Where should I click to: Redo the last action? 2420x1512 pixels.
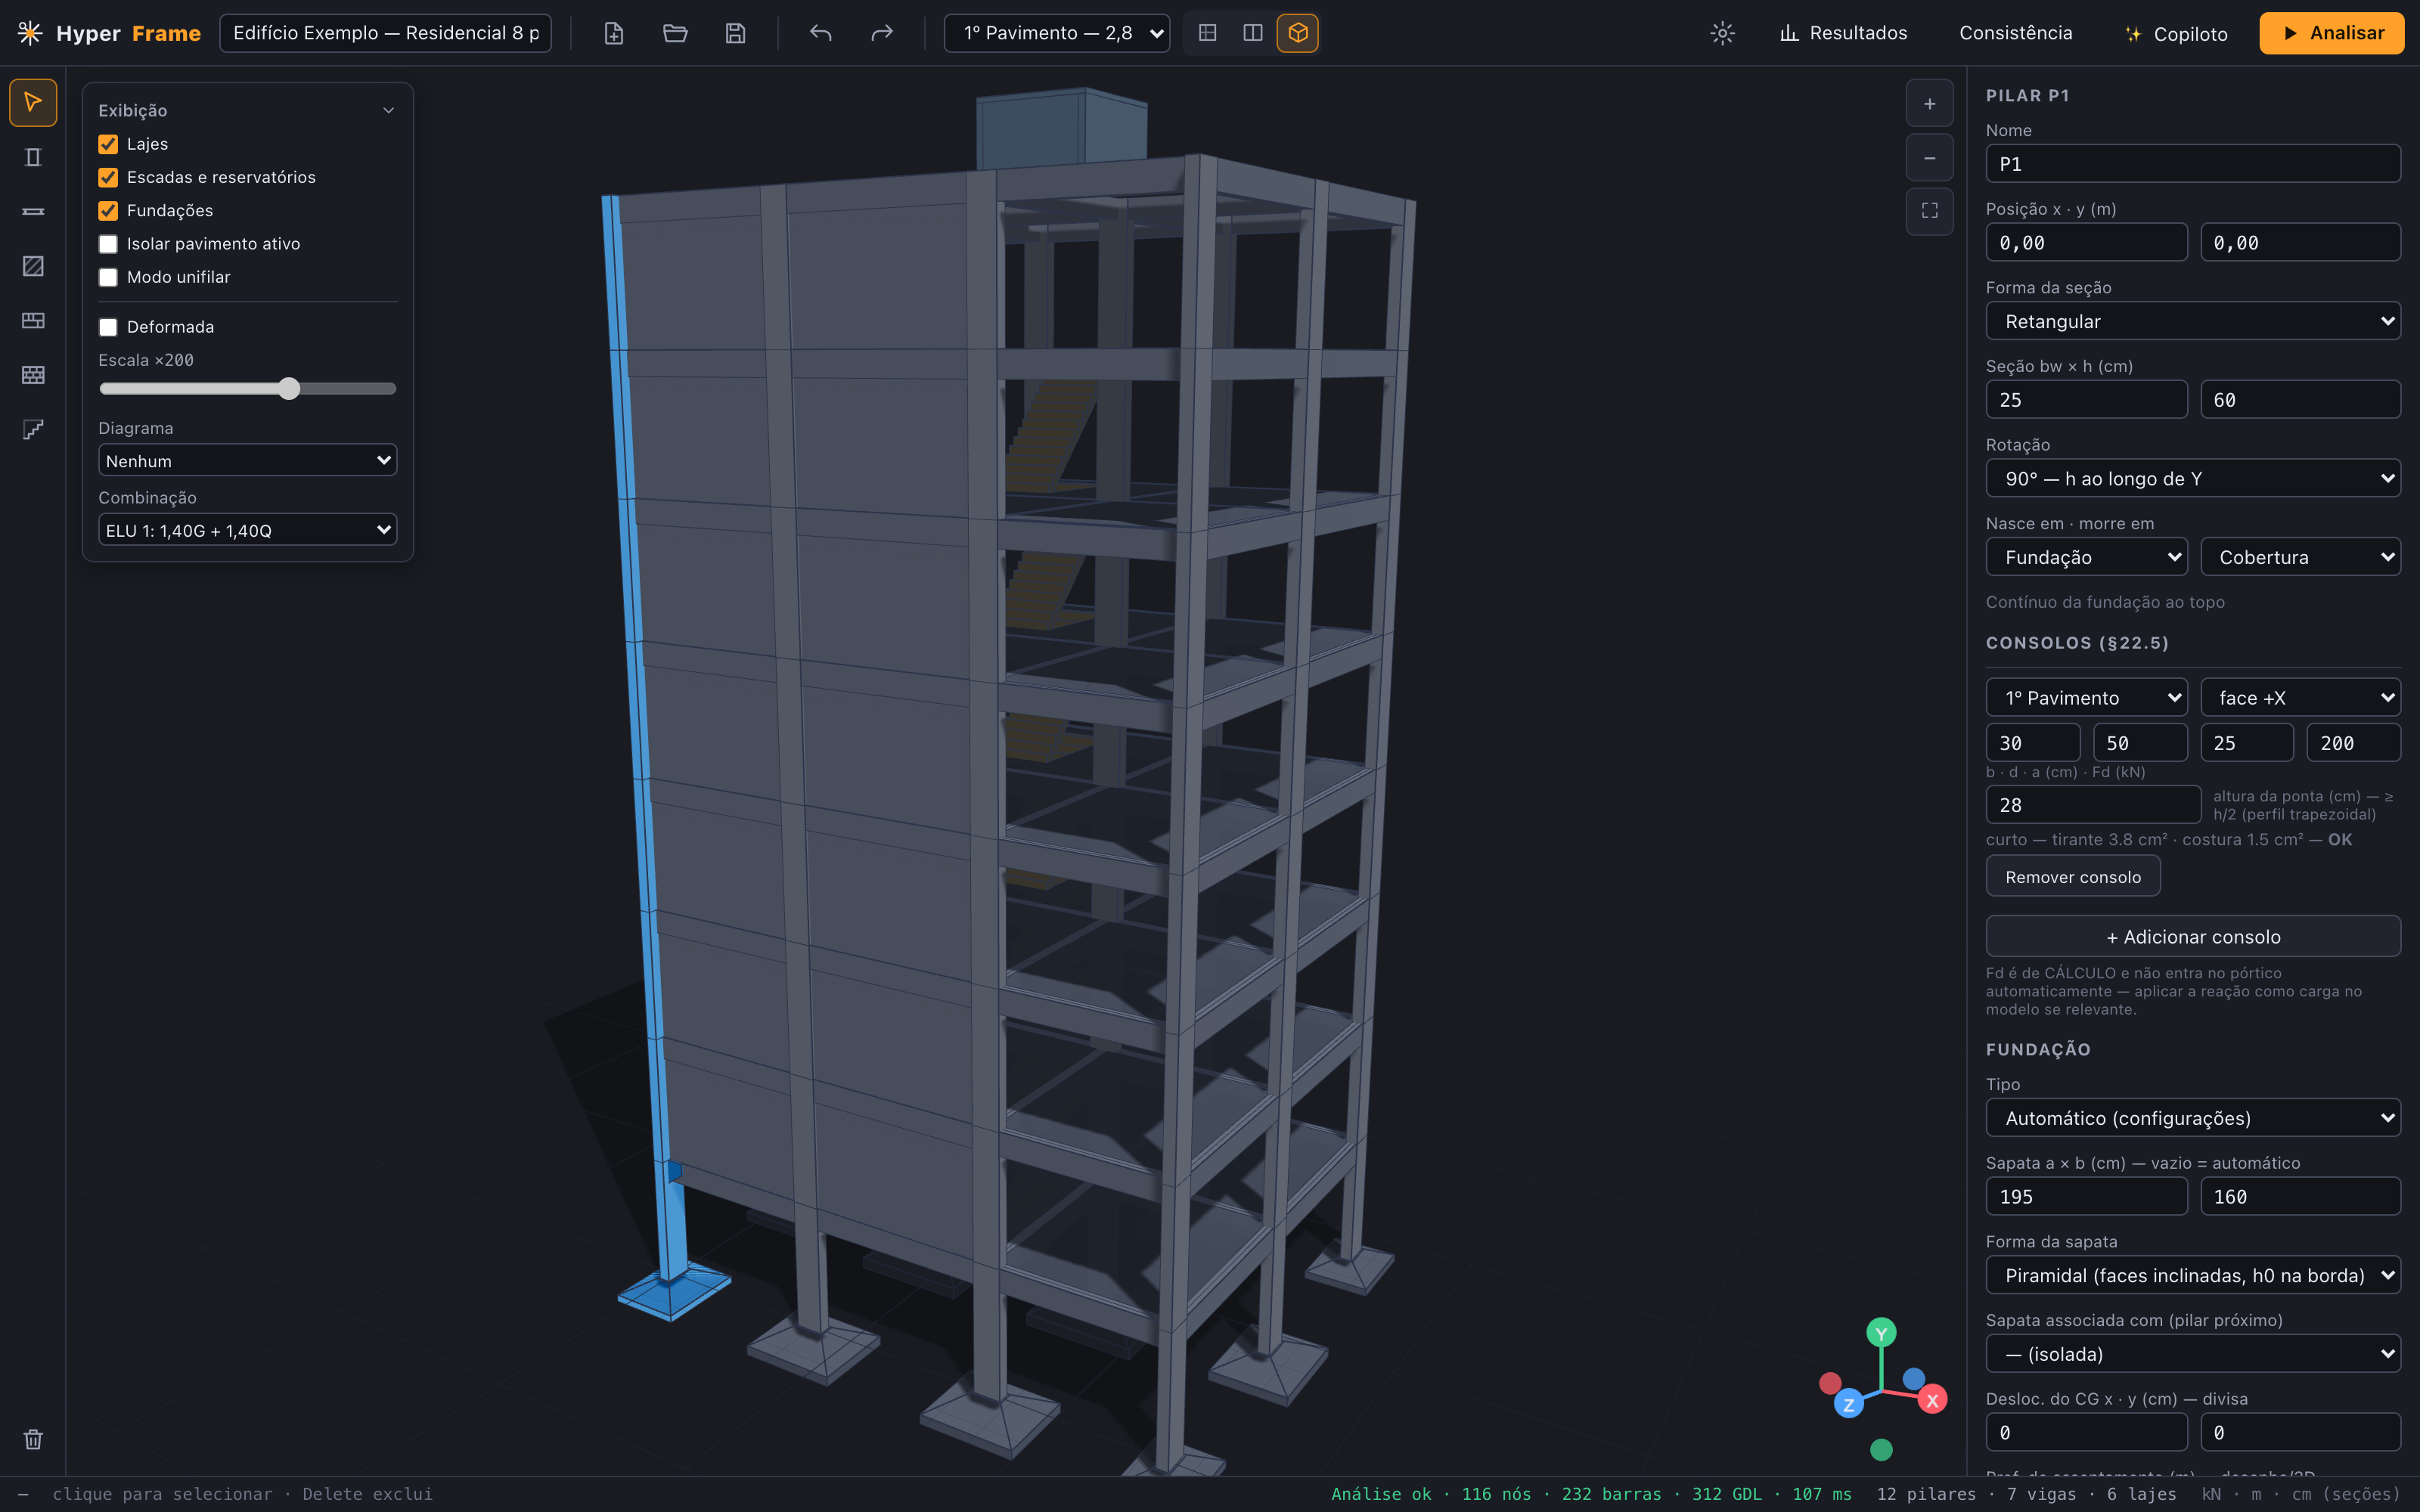881,33
